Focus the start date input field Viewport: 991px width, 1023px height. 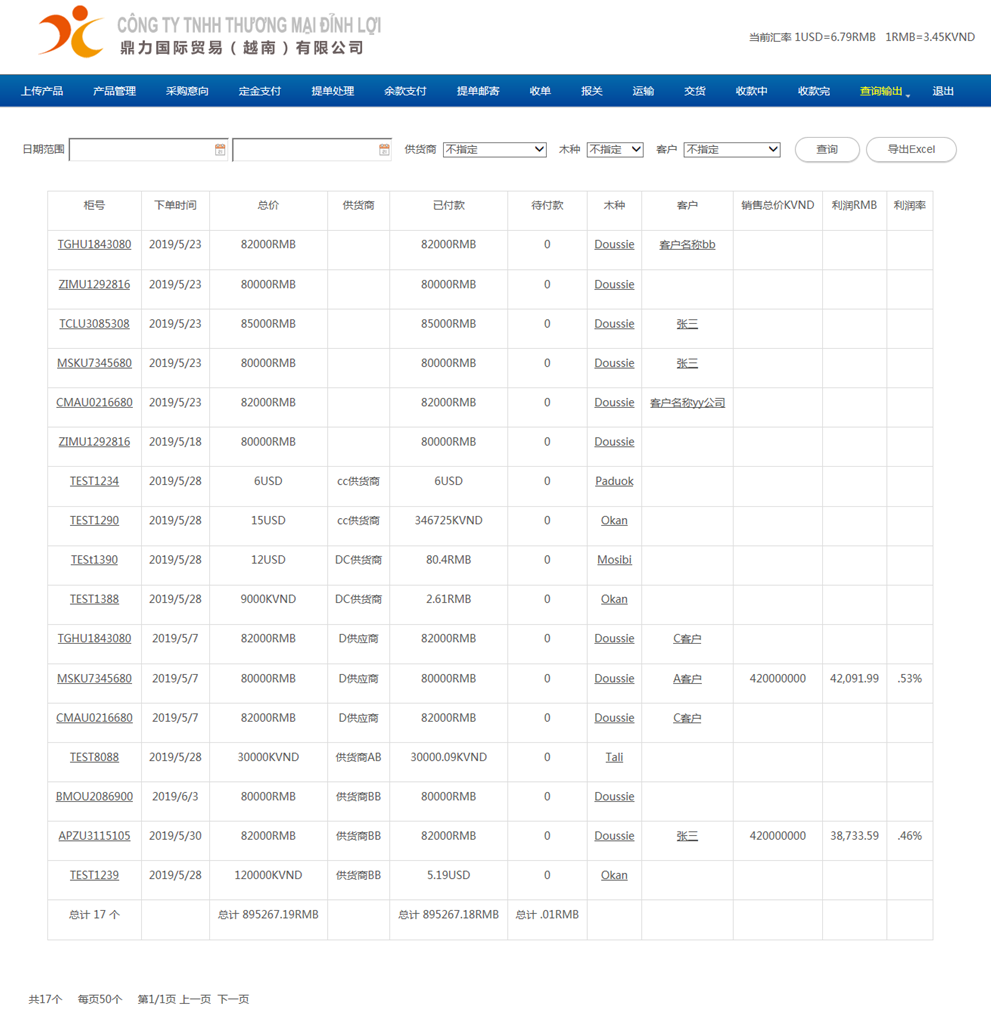click(149, 150)
